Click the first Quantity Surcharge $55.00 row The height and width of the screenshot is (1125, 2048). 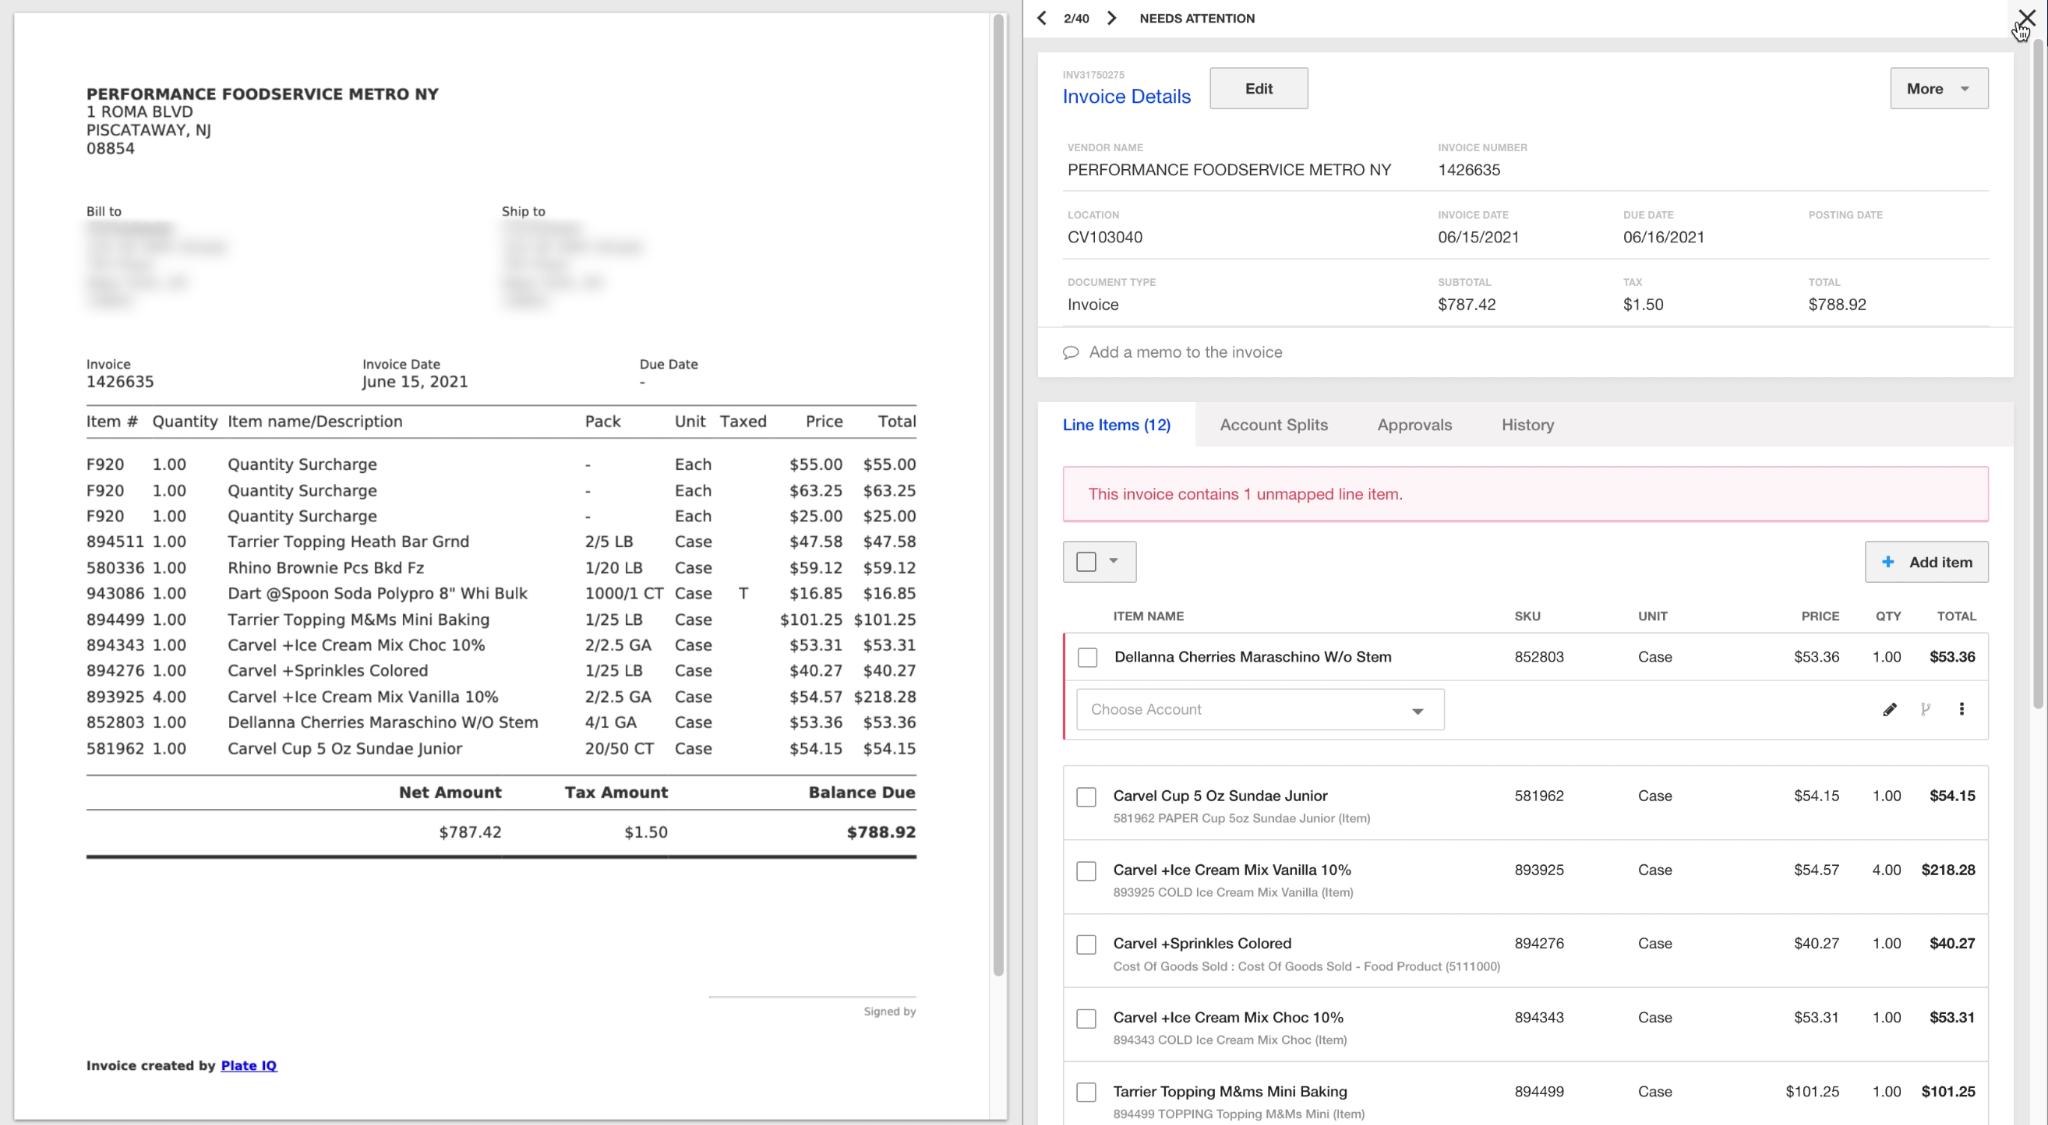(501, 464)
